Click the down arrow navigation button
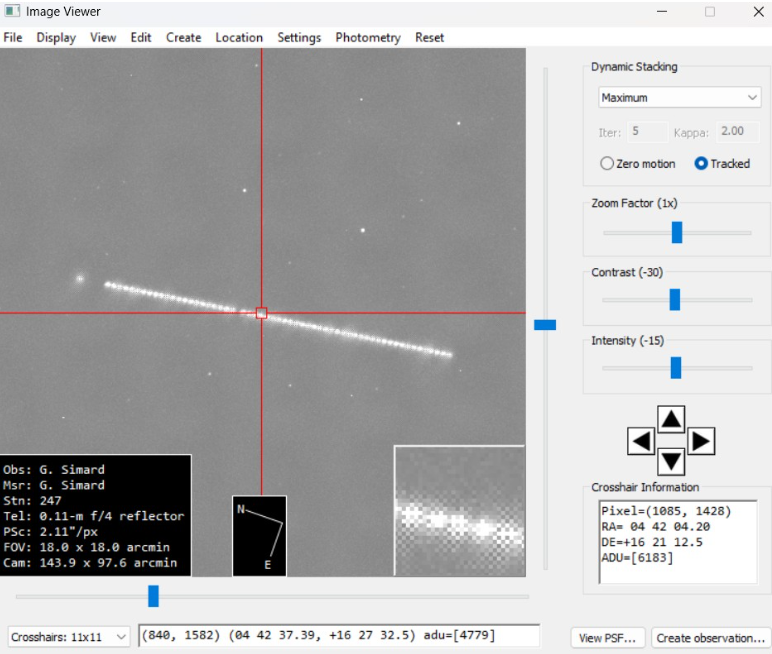Image resolution: width=772 pixels, height=654 pixels. click(671, 461)
